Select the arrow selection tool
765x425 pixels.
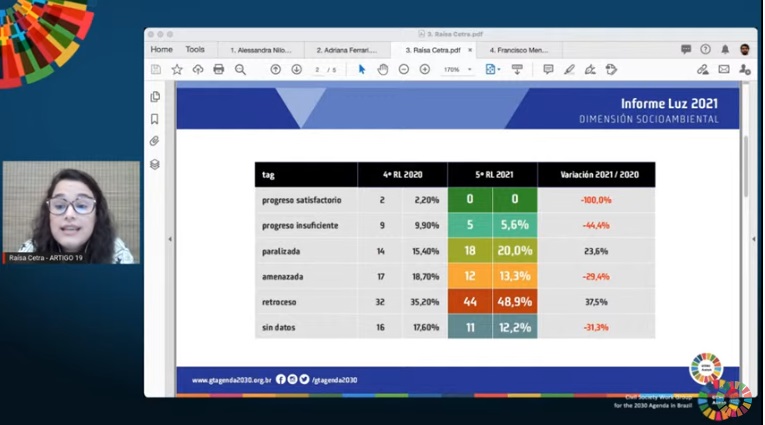click(362, 69)
